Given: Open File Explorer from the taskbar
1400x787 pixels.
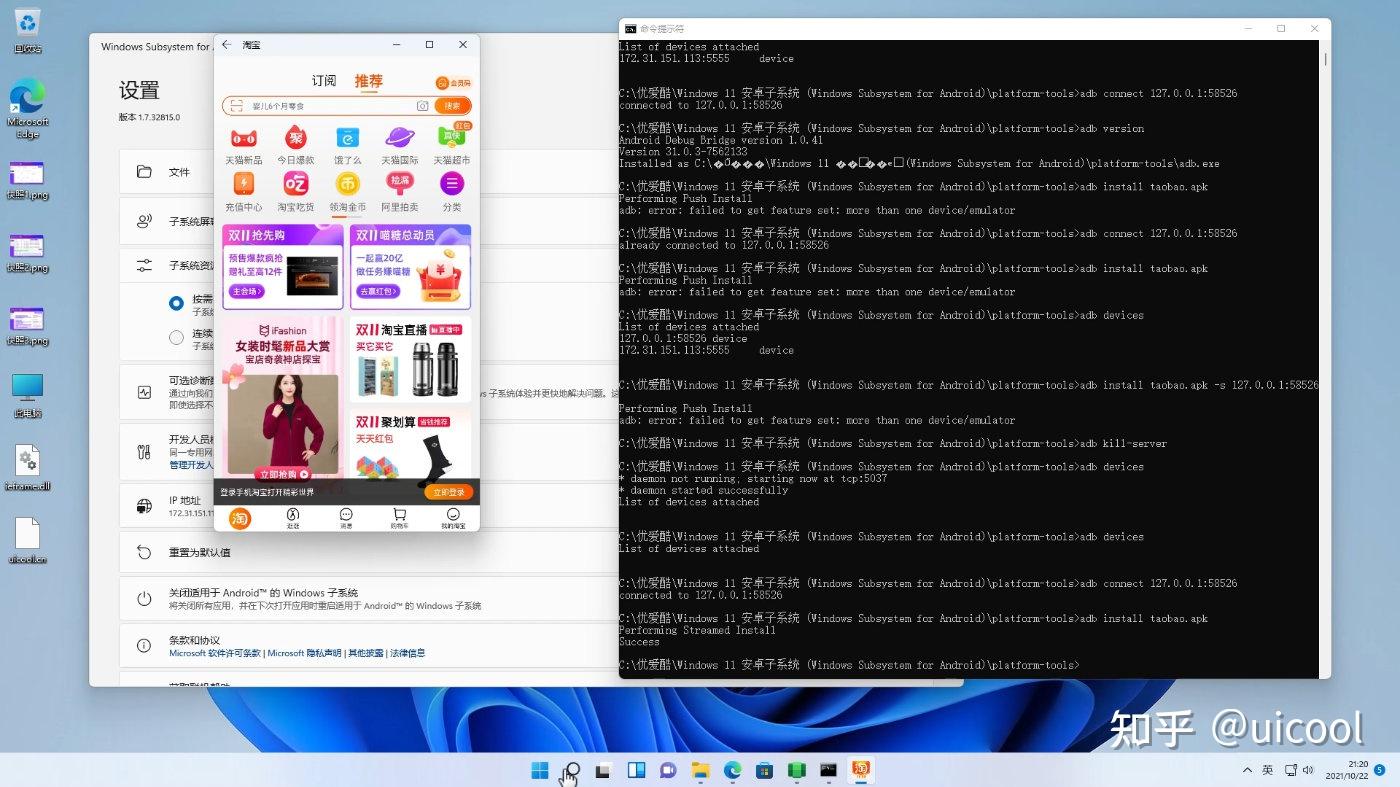Looking at the screenshot, I should pyautogui.click(x=700, y=770).
